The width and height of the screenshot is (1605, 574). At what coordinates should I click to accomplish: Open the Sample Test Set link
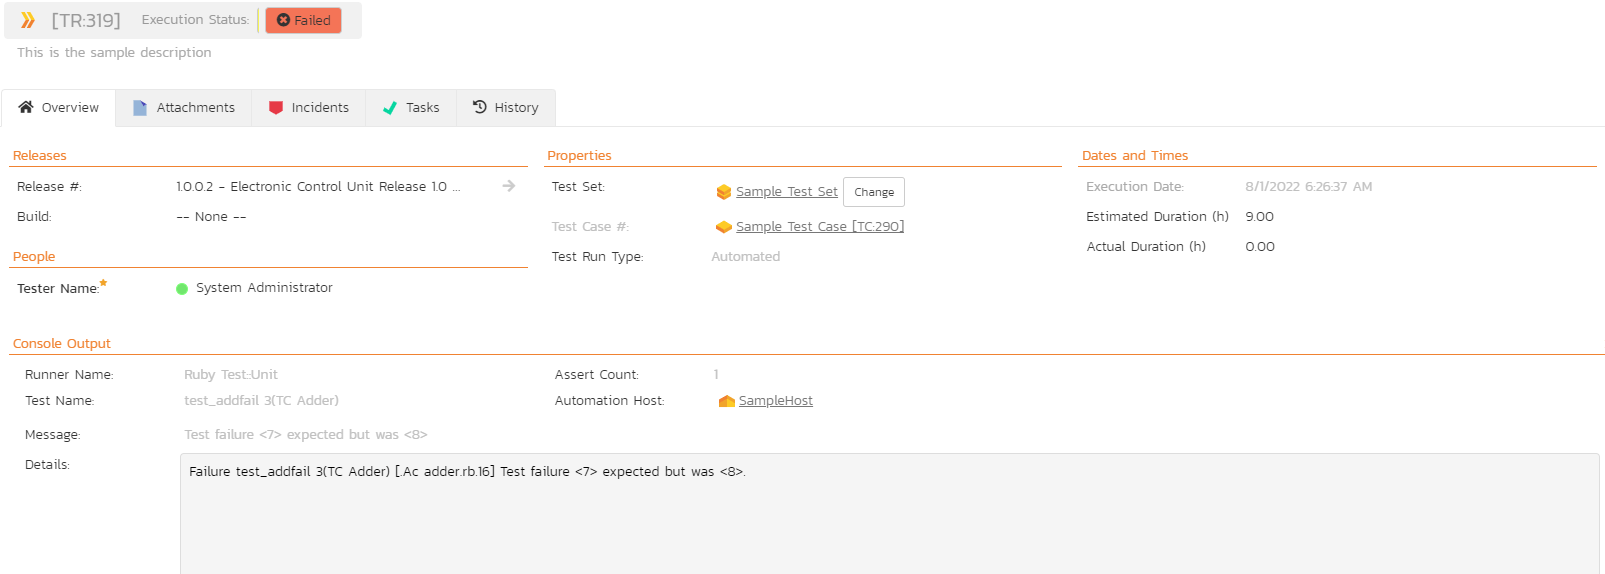pyautogui.click(x=786, y=192)
